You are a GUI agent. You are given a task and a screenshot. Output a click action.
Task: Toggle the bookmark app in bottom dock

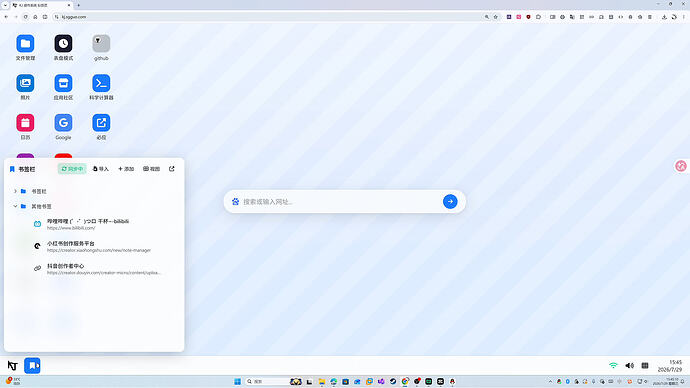32,366
